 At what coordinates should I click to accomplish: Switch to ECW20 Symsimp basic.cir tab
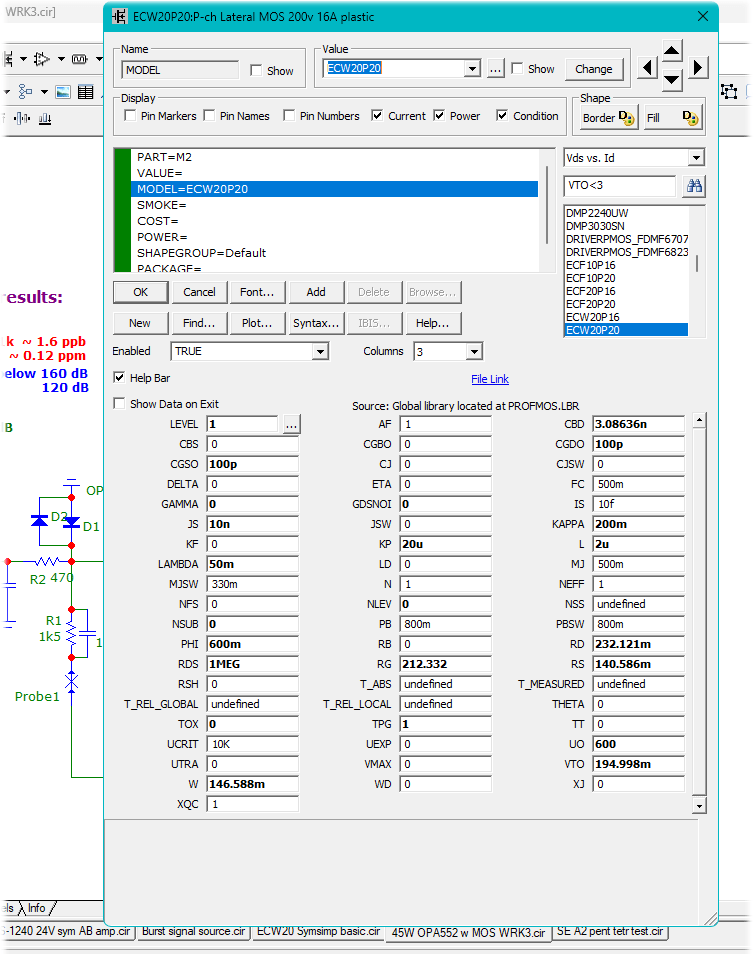click(318, 931)
